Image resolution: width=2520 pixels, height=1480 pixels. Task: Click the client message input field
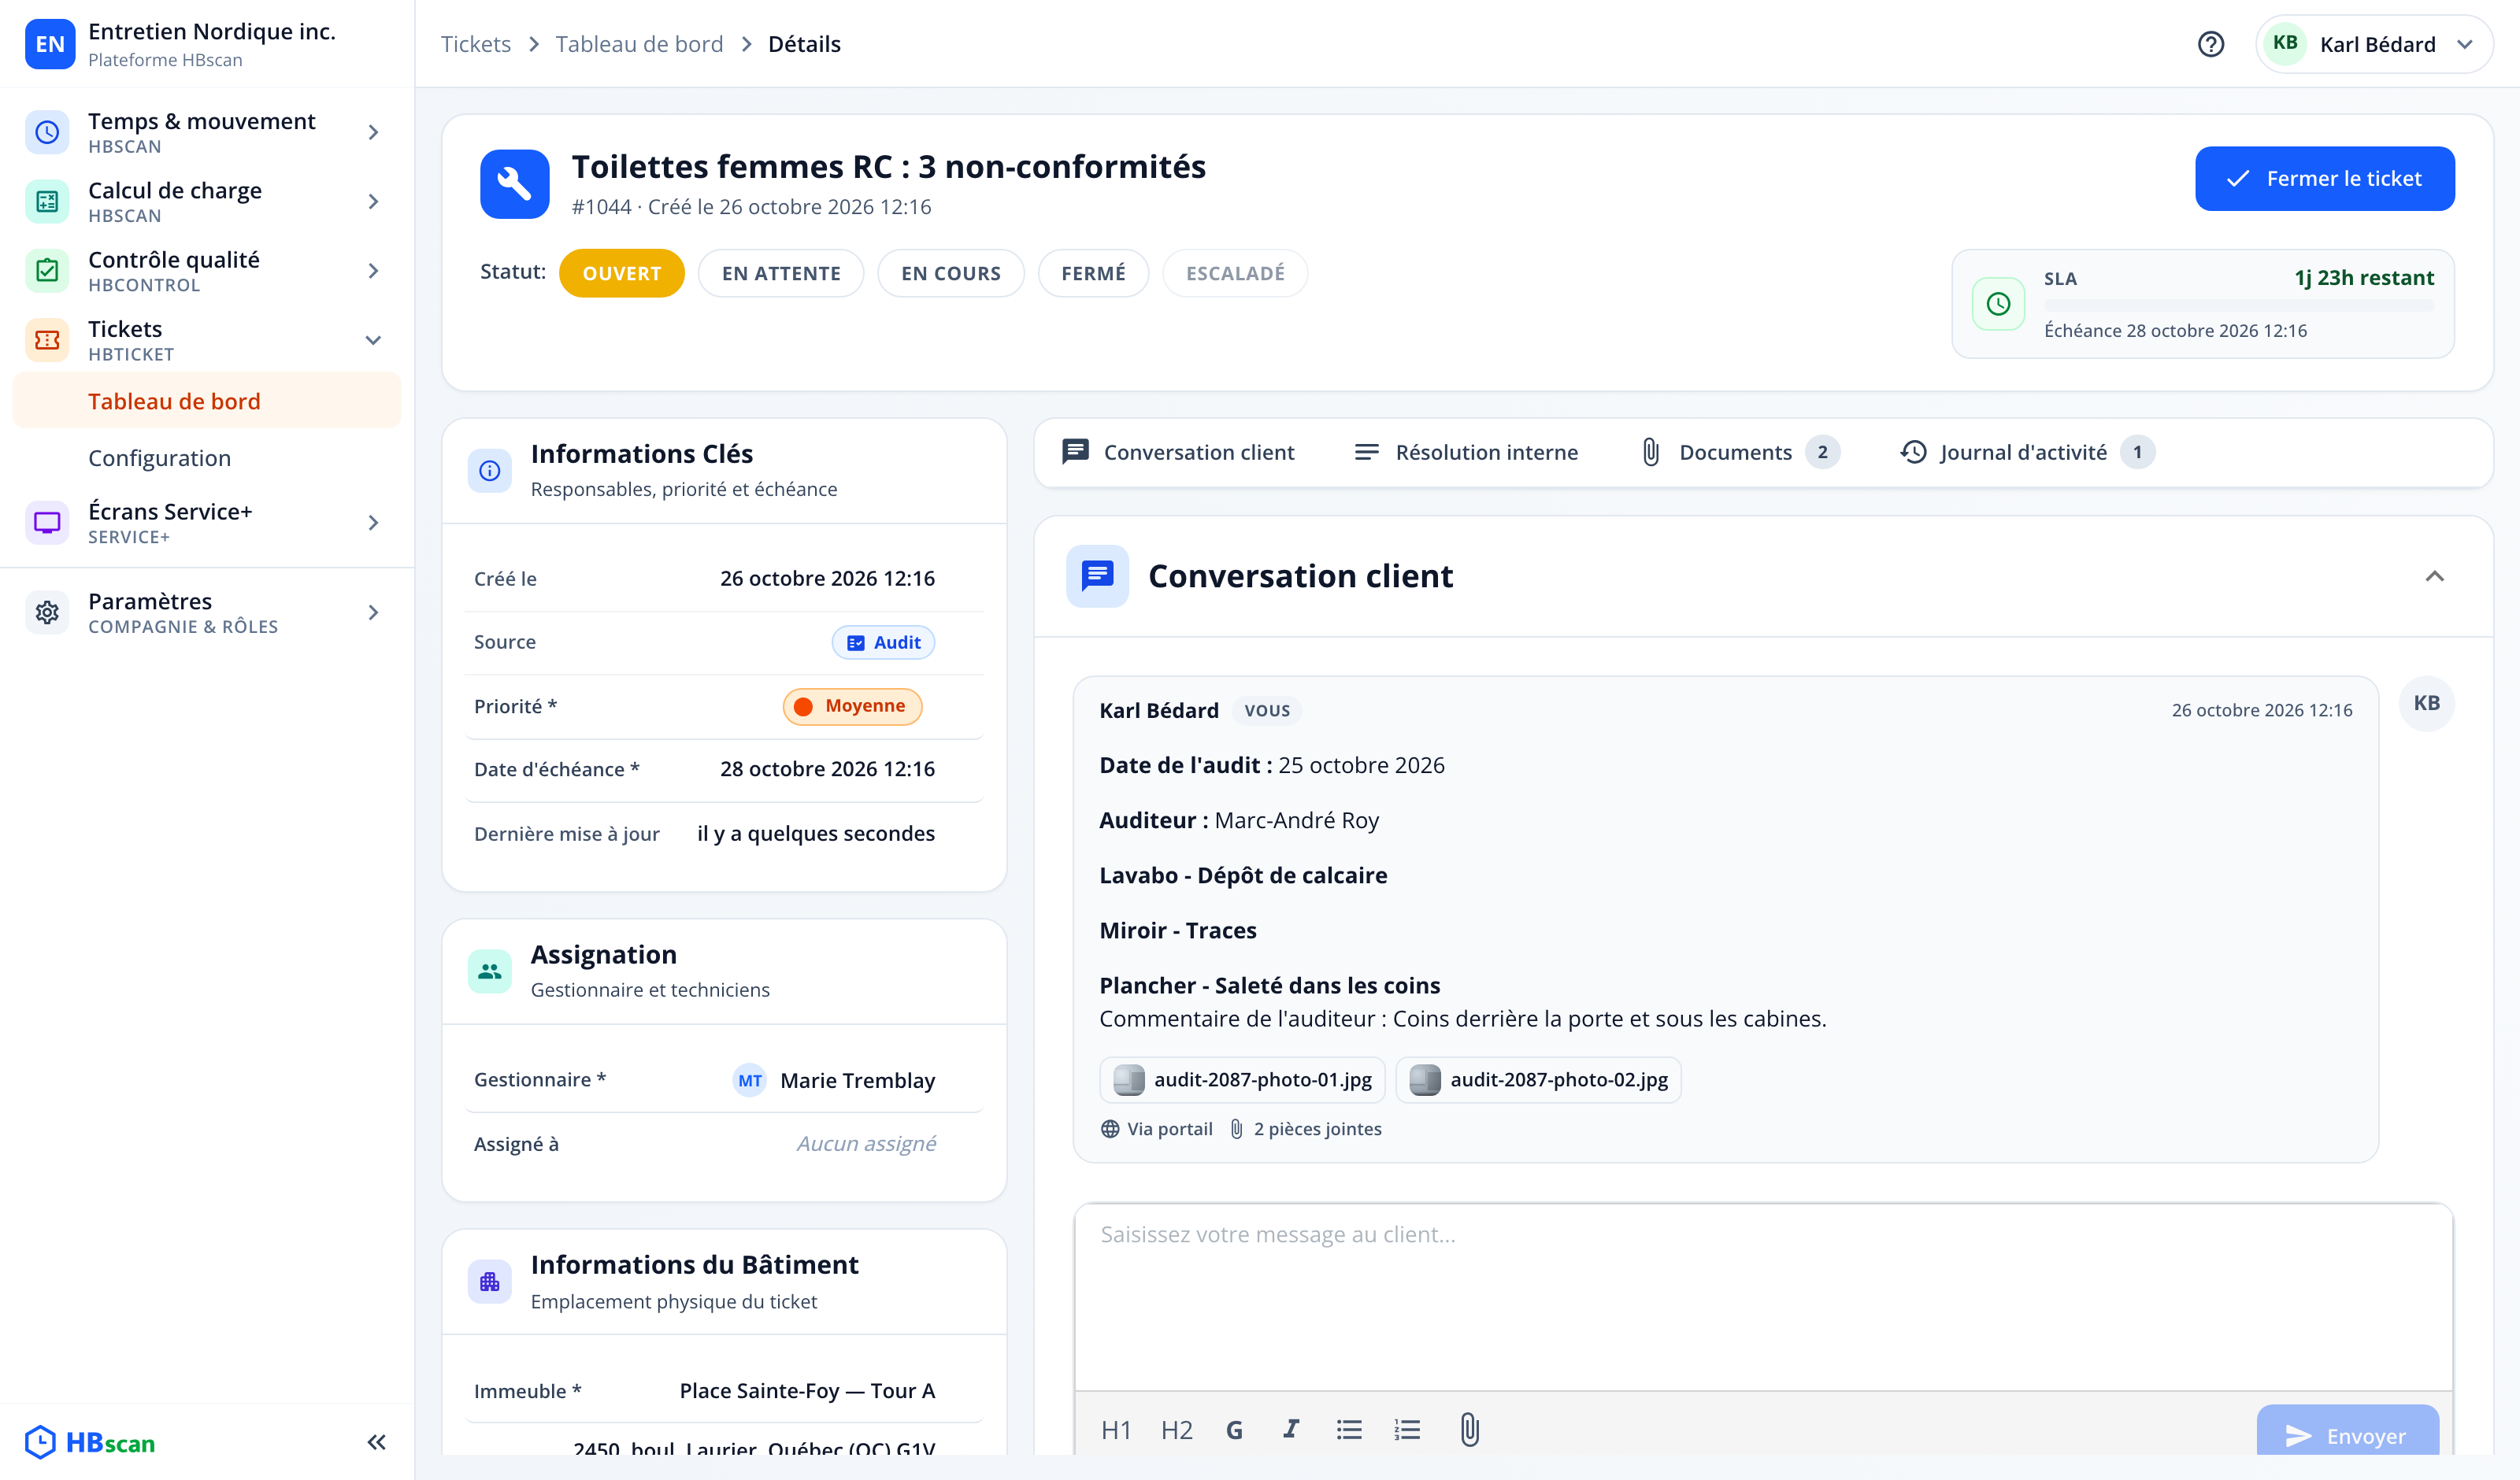pos(1764,1296)
